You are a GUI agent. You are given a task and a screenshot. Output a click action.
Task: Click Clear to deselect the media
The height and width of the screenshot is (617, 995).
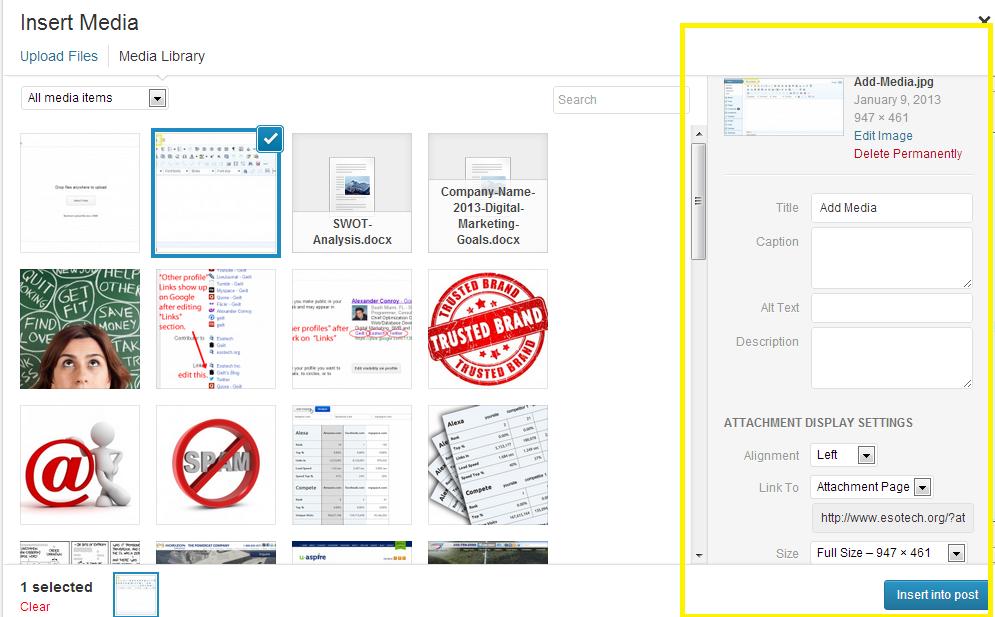(x=35, y=607)
